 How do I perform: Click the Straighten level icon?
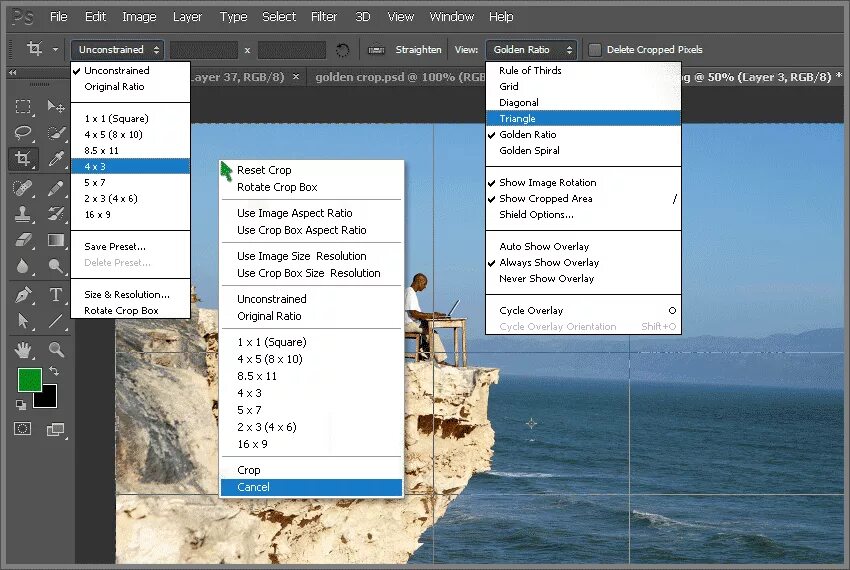376,50
